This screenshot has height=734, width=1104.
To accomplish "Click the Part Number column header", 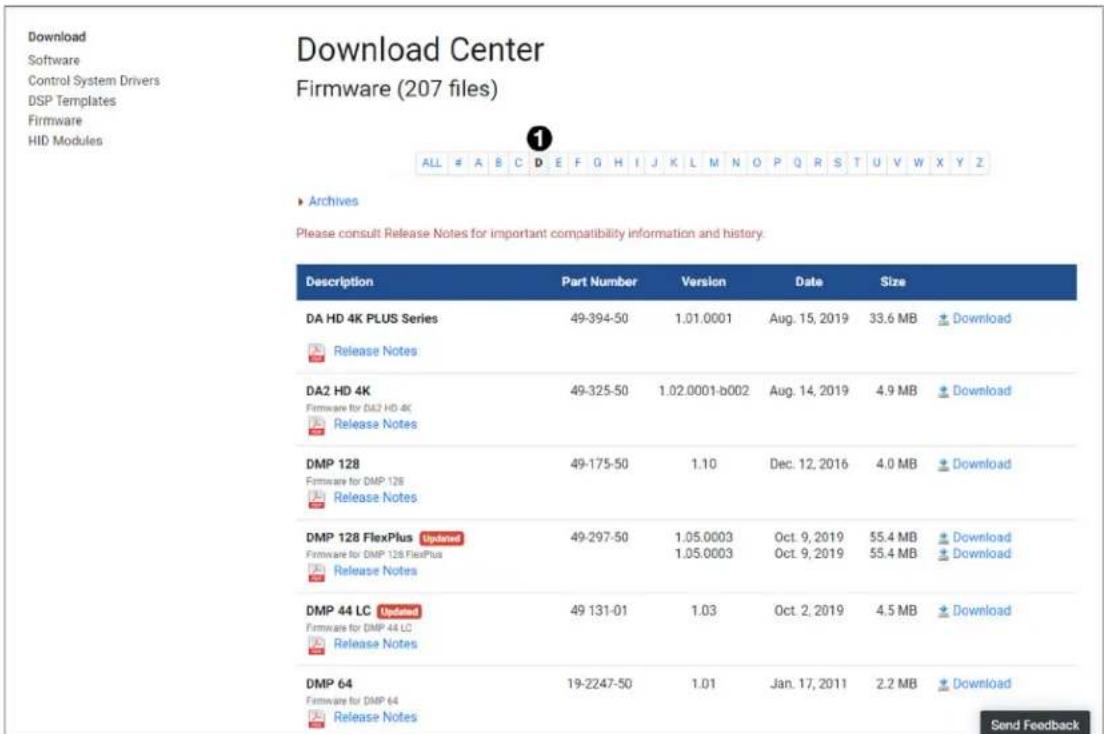I will [599, 282].
